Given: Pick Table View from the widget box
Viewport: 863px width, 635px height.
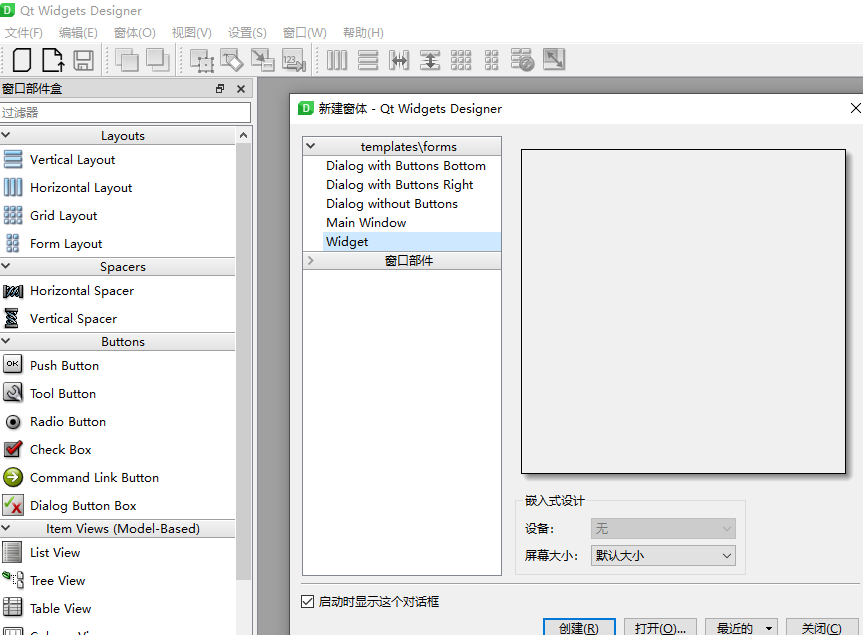Looking at the screenshot, I should (118, 609).
